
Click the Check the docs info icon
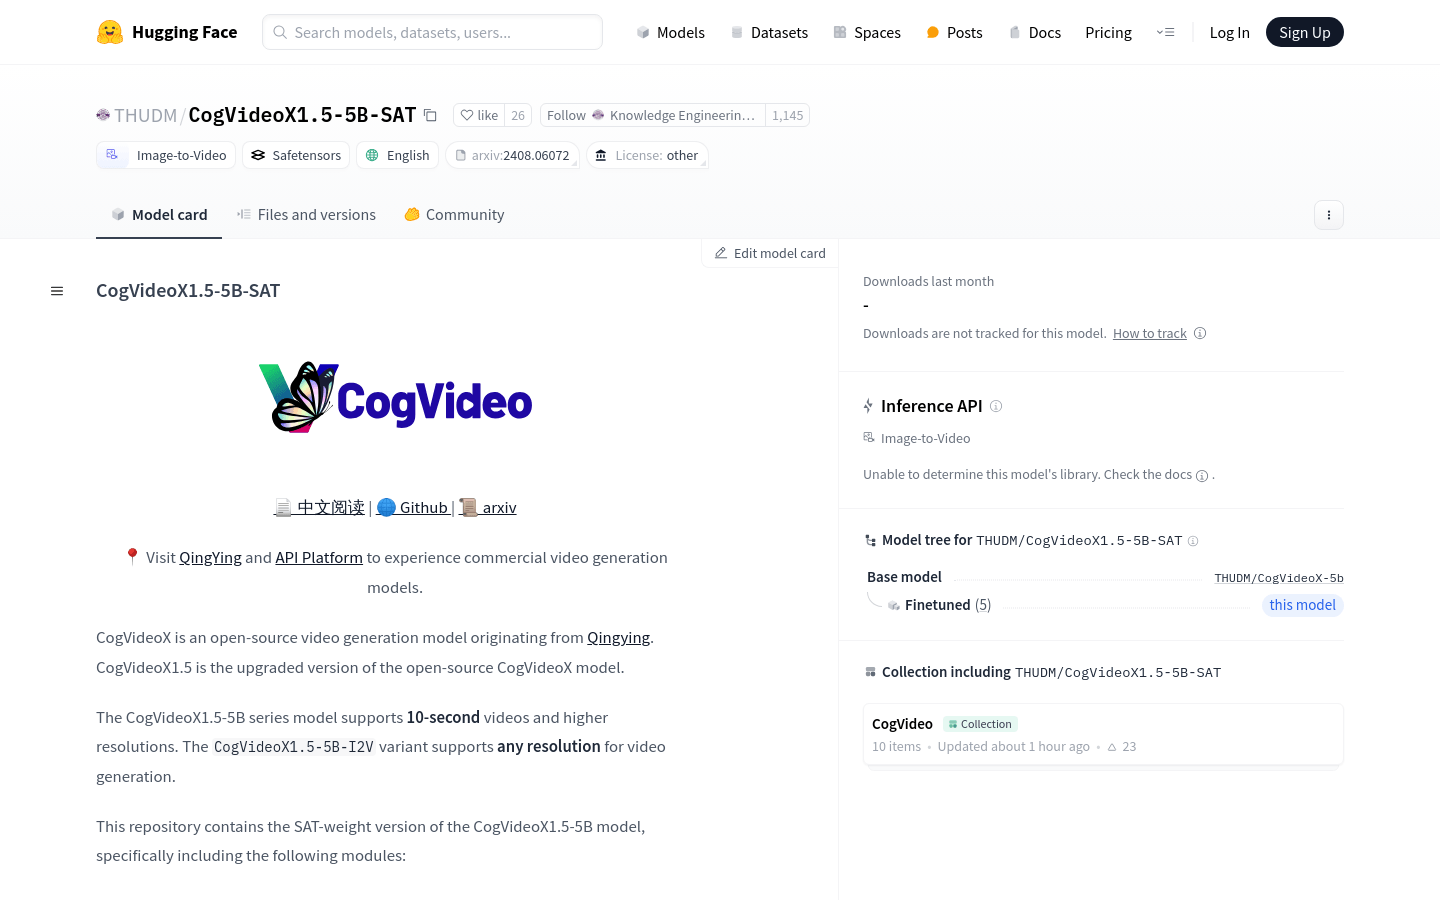tap(1202, 476)
